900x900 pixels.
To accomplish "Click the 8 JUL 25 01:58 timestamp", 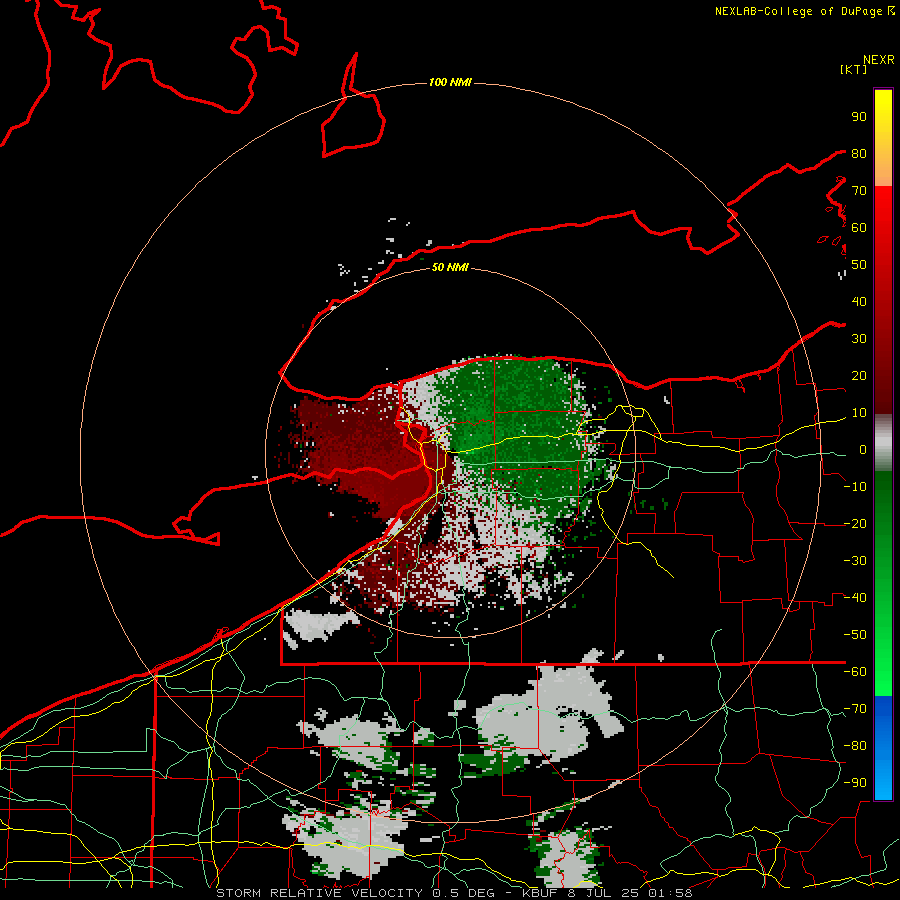I will coord(630,893).
